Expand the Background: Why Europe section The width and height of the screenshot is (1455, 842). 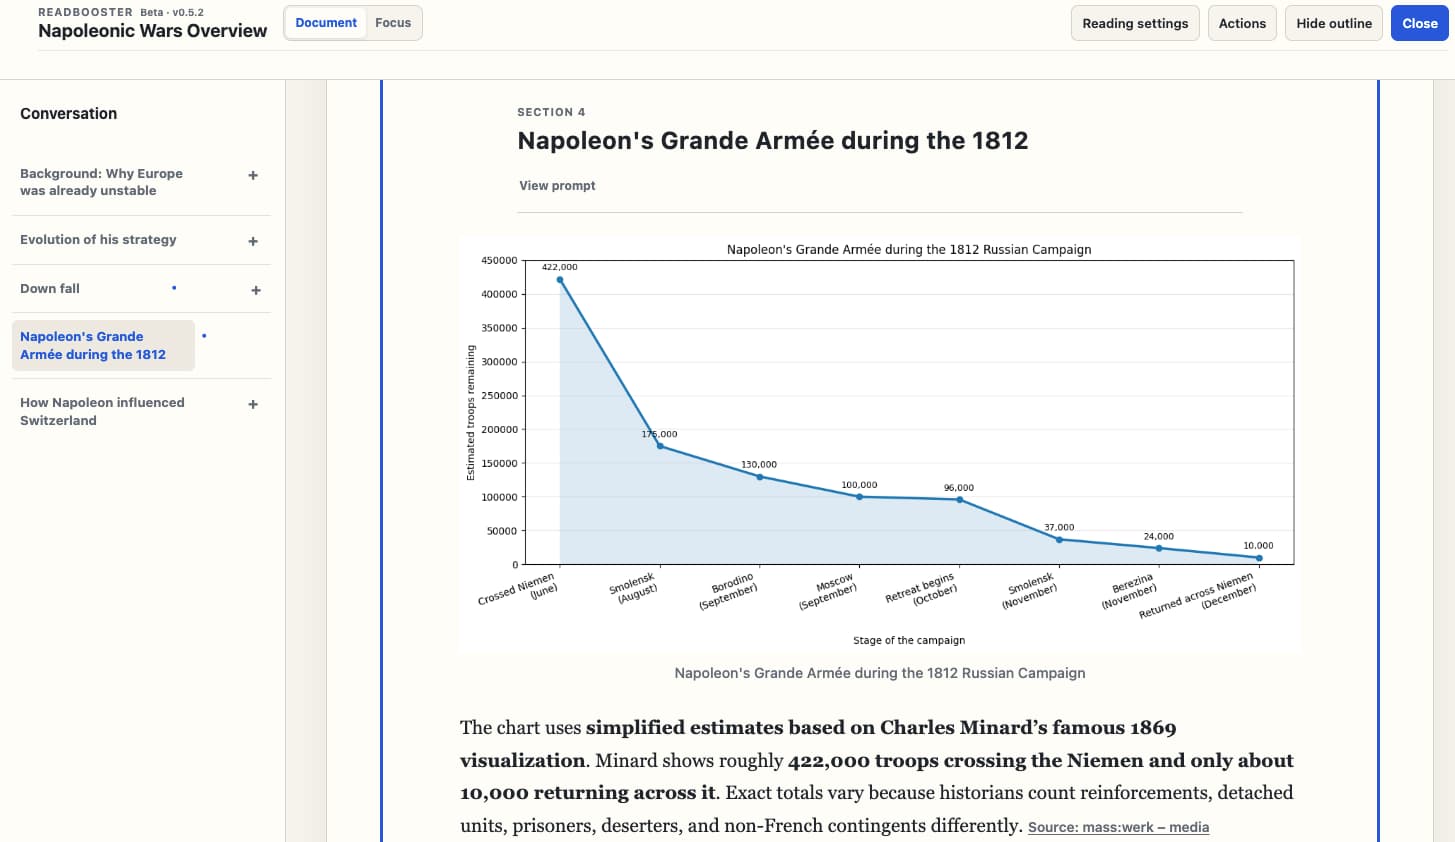tap(253, 175)
